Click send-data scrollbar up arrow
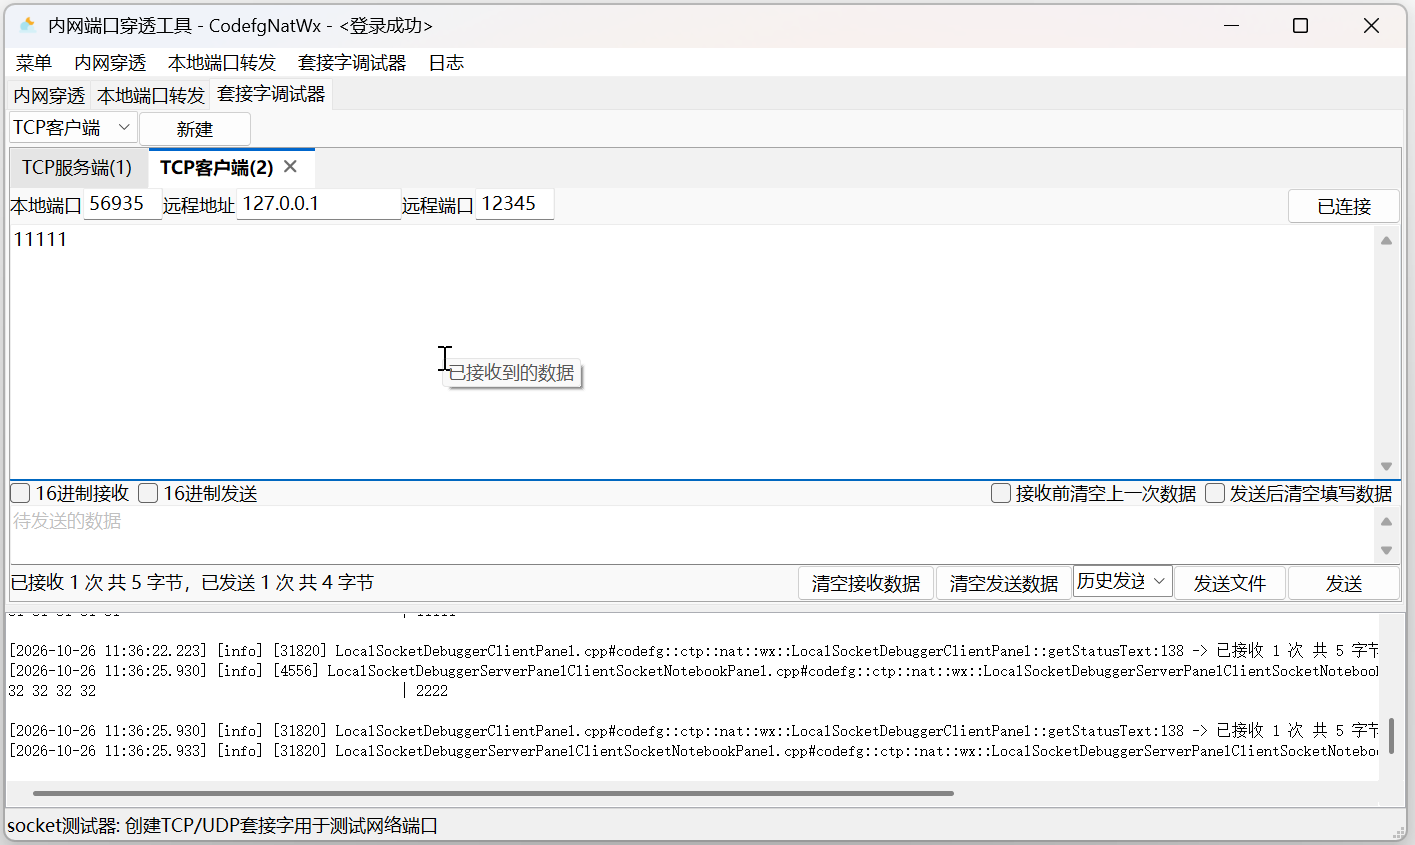 tap(1386, 521)
